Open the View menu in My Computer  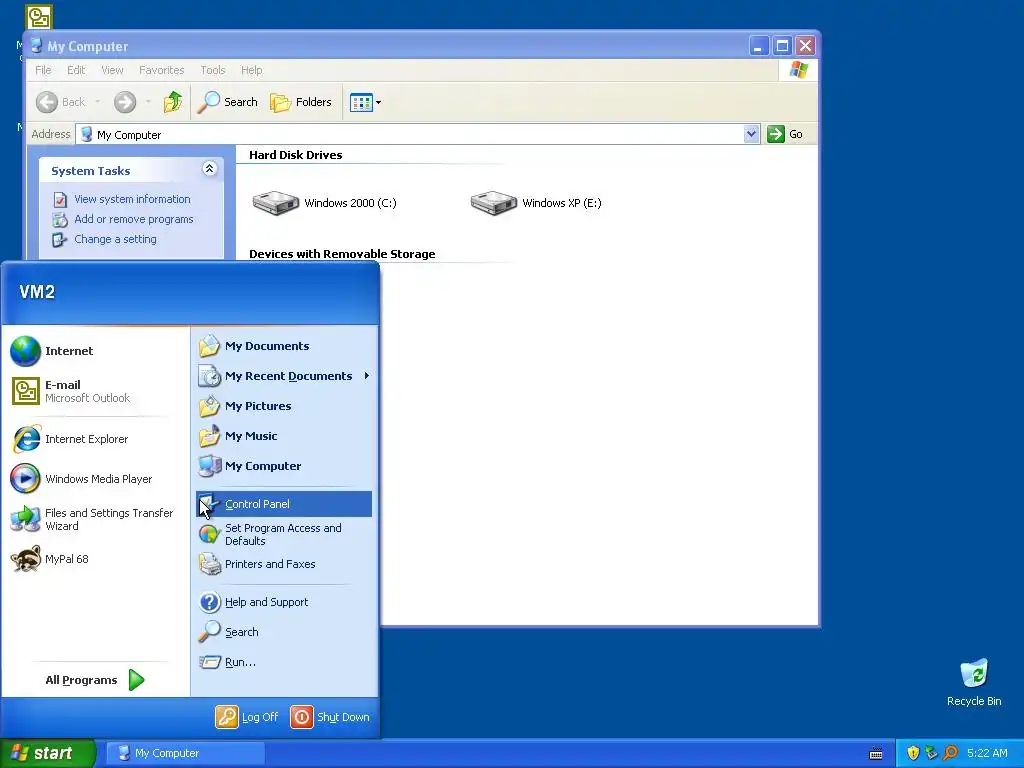click(112, 70)
